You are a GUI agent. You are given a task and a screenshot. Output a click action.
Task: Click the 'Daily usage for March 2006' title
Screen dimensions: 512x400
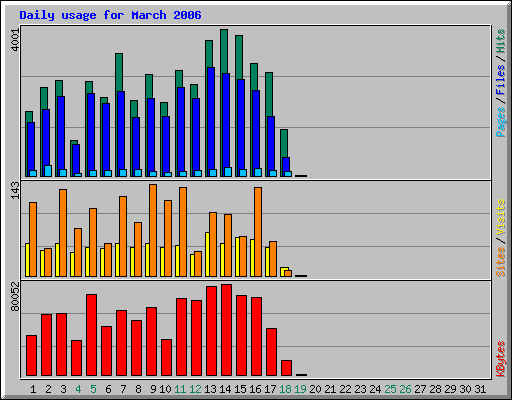point(110,15)
